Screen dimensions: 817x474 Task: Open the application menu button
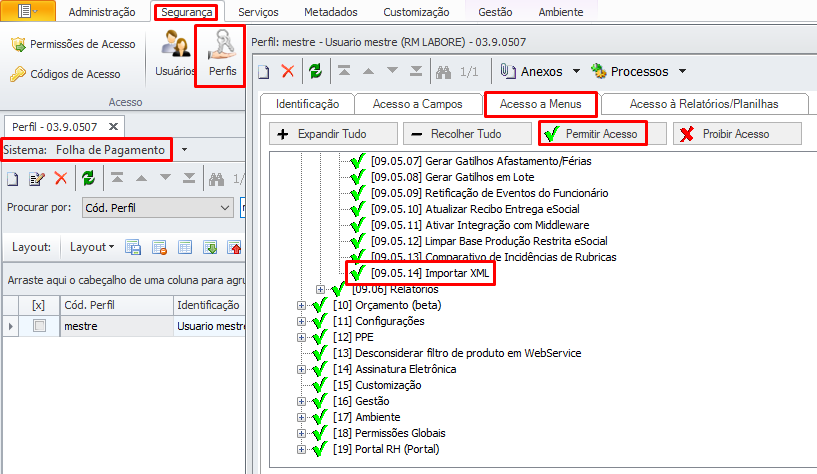(28, 11)
